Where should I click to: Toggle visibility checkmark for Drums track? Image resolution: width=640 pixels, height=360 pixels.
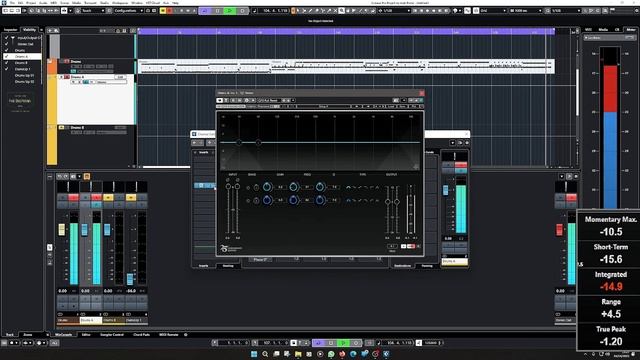pyautogui.click(x=7, y=50)
